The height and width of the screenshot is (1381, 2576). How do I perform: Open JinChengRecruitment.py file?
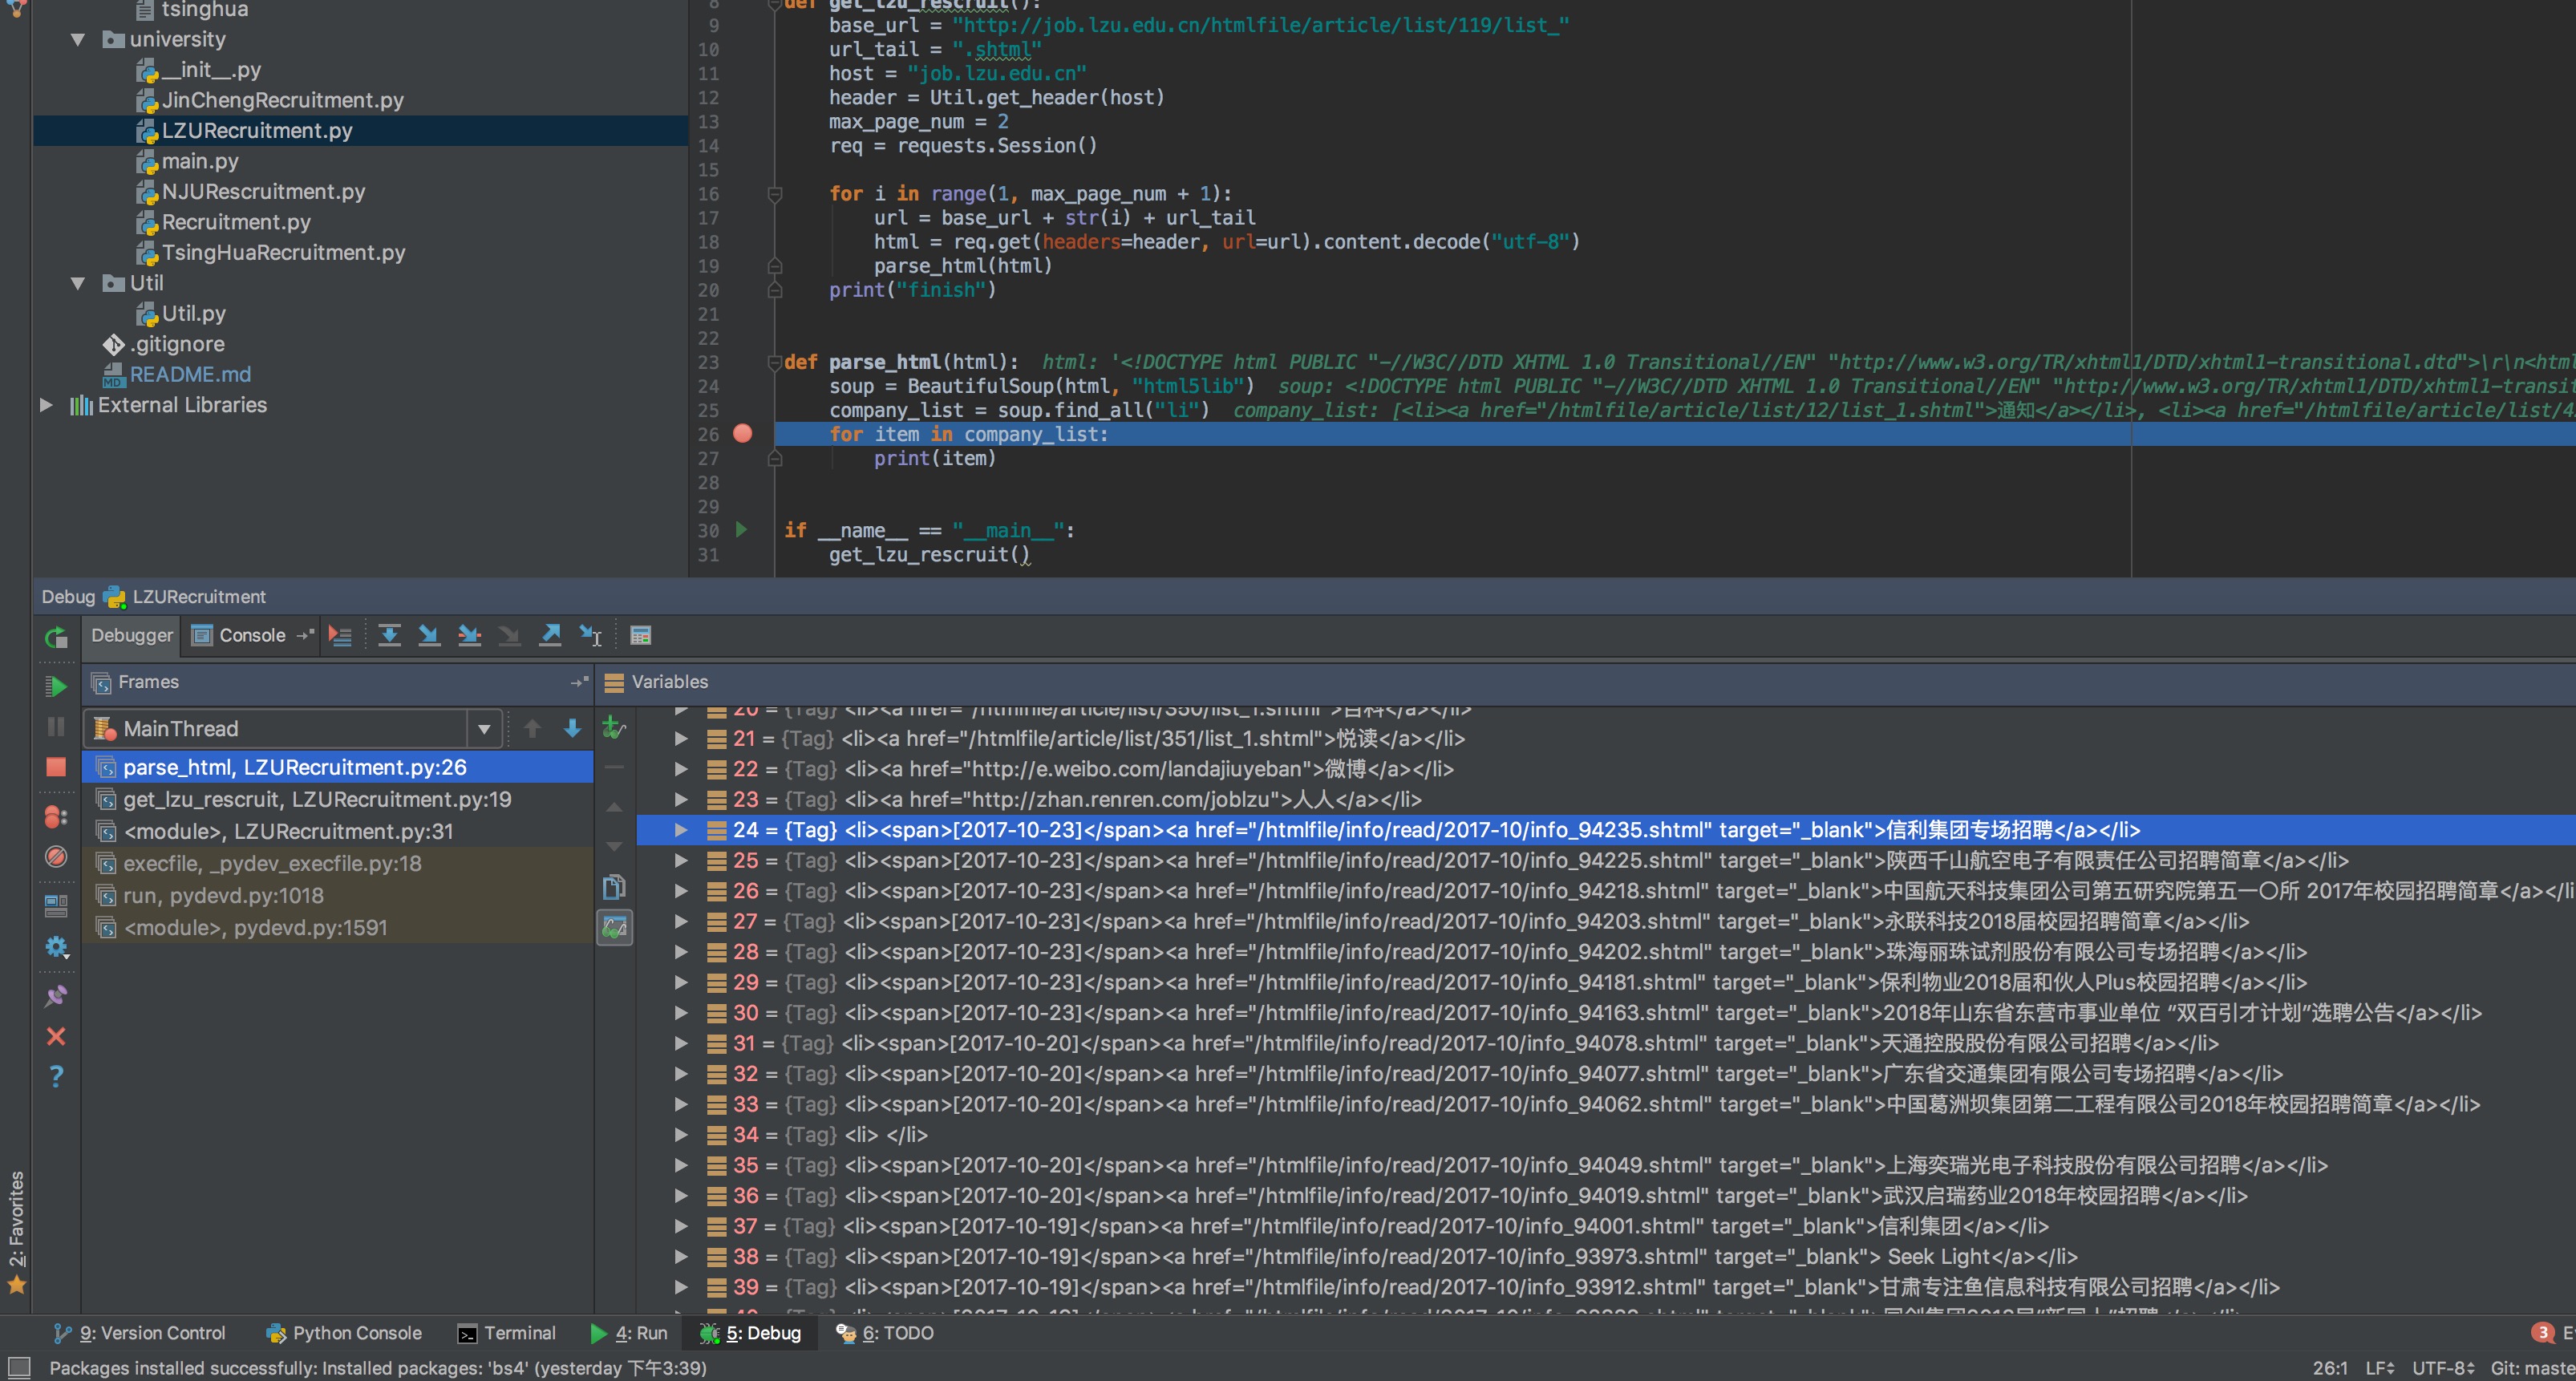point(270,100)
